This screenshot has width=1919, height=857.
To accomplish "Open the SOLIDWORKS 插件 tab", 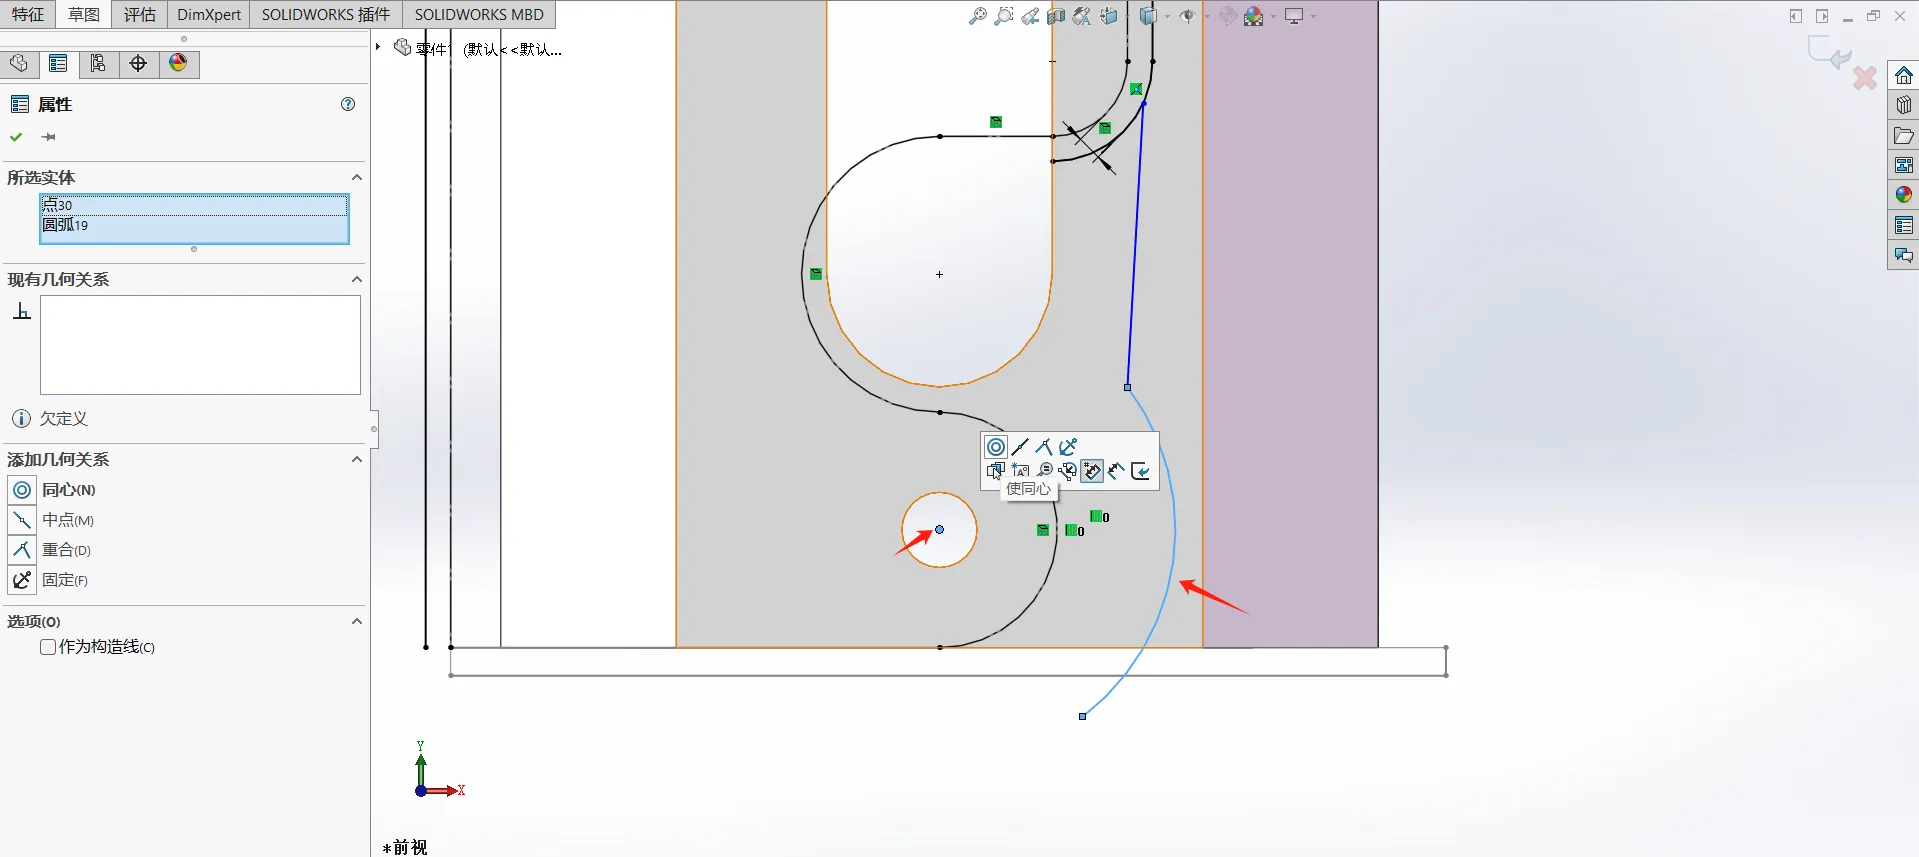I will 326,14.
